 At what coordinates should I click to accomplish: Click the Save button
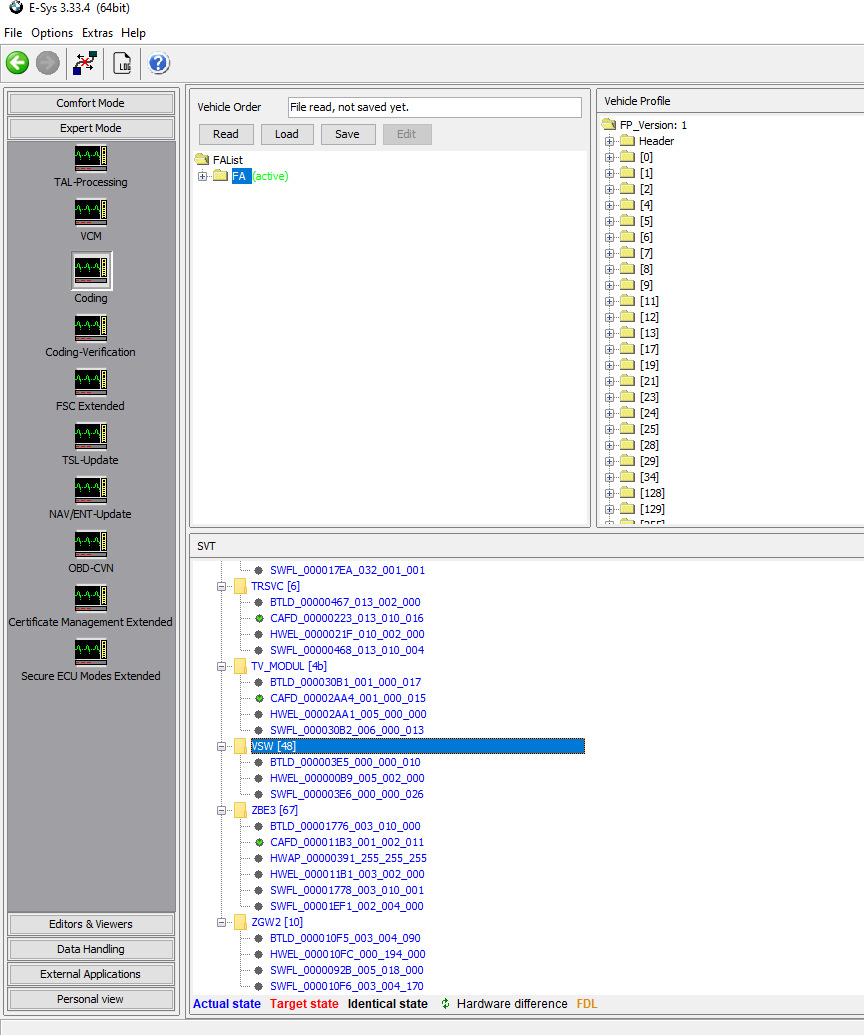point(347,134)
